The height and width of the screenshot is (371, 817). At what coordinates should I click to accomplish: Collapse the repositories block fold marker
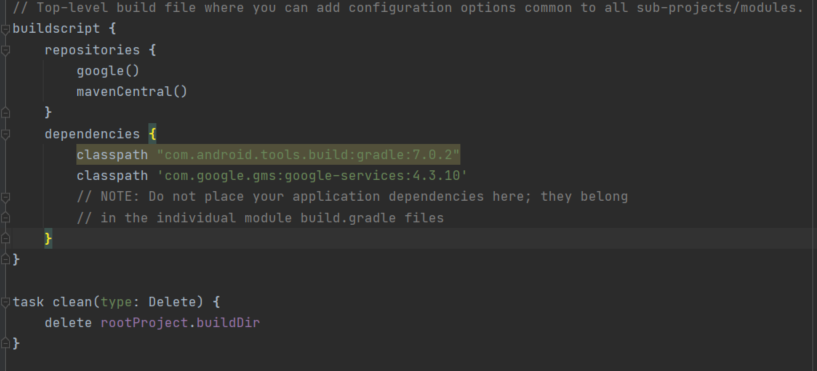pos(5,51)
